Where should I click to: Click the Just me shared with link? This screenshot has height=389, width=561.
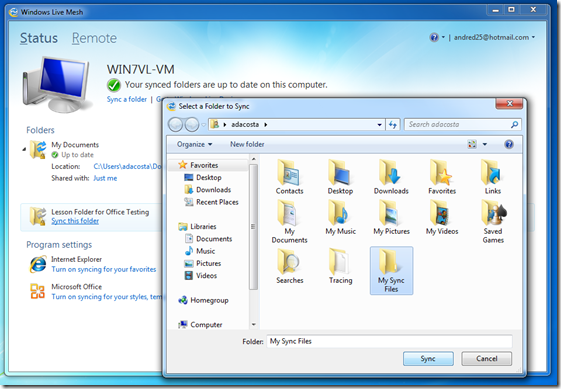105,178
